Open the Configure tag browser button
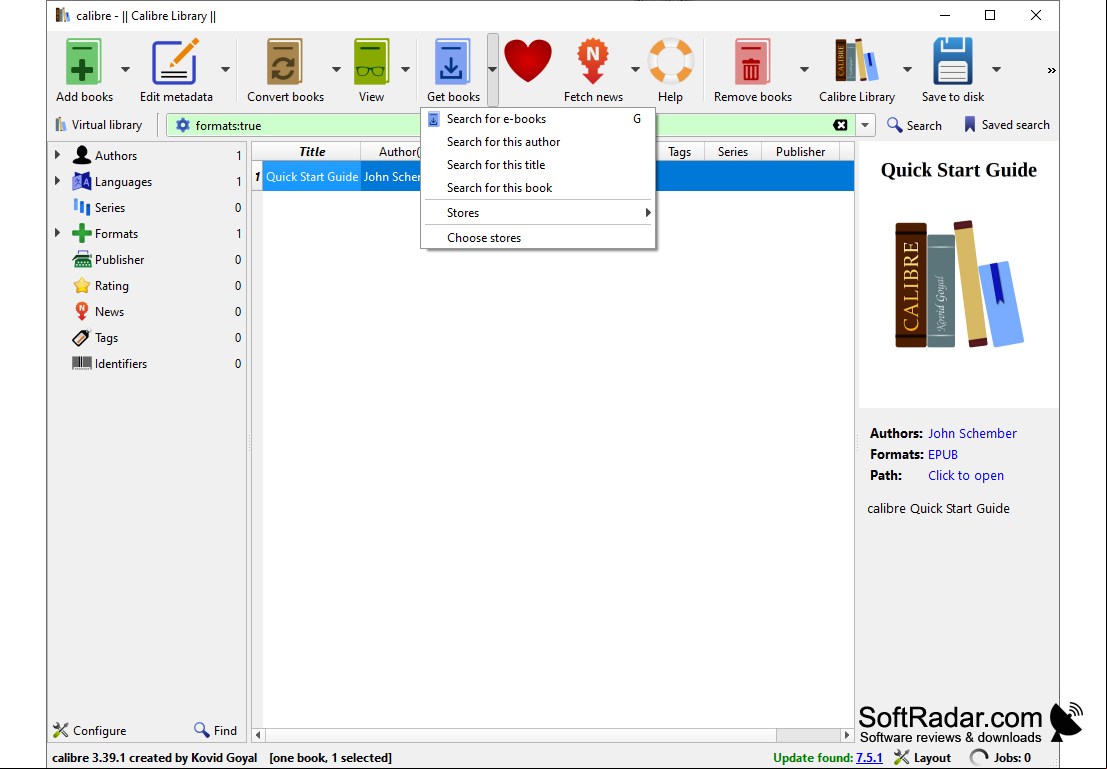Viewport: 1107px width, 769px height. 90,730
